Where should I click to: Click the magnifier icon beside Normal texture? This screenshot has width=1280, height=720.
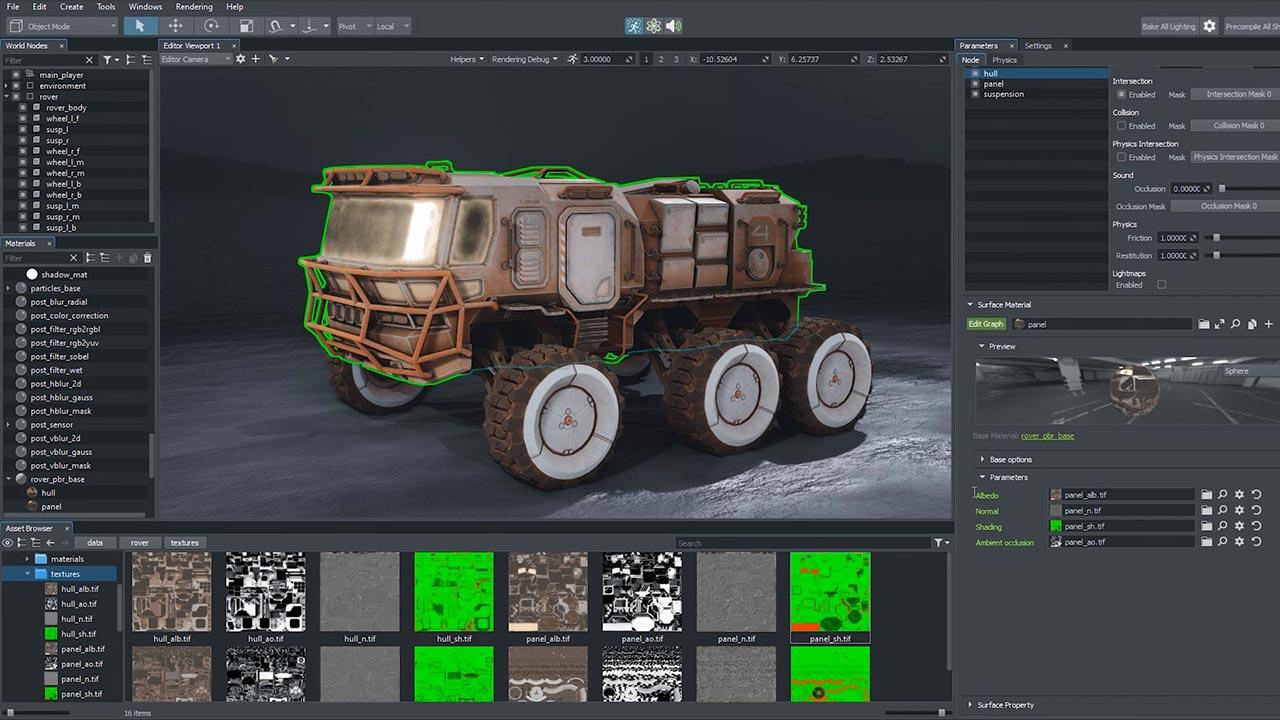1222,511
